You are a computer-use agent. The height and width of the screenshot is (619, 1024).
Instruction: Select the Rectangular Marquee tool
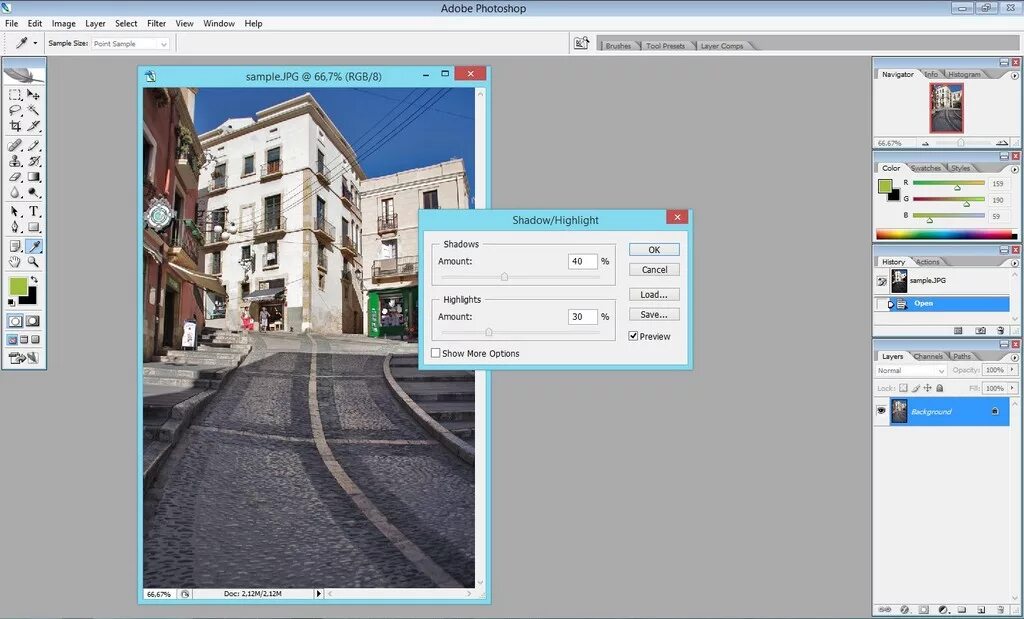[15, 95]
